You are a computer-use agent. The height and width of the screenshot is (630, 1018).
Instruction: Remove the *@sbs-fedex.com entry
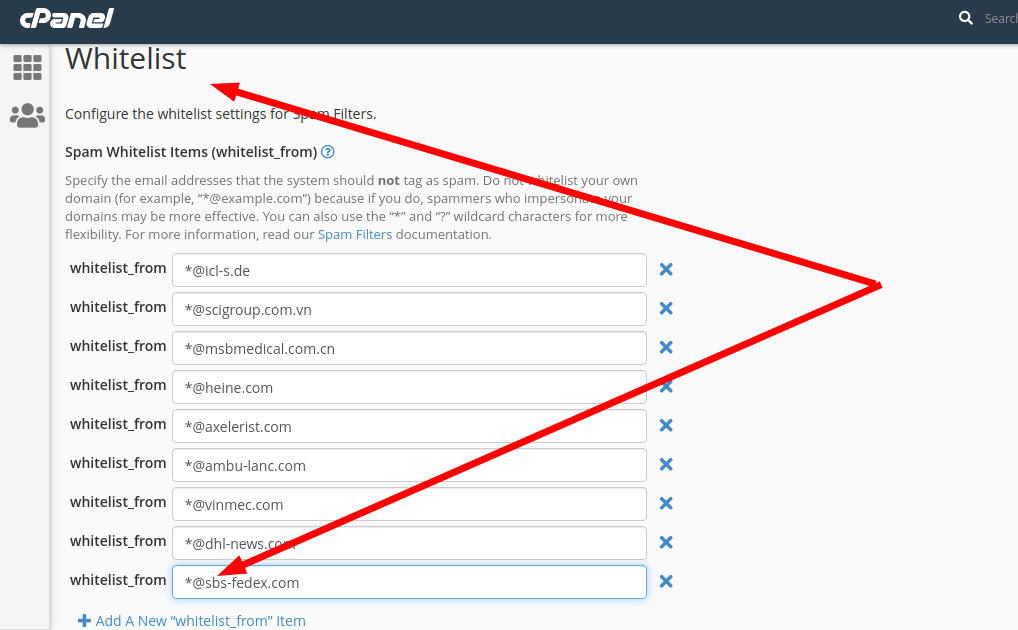click(666, 581)
